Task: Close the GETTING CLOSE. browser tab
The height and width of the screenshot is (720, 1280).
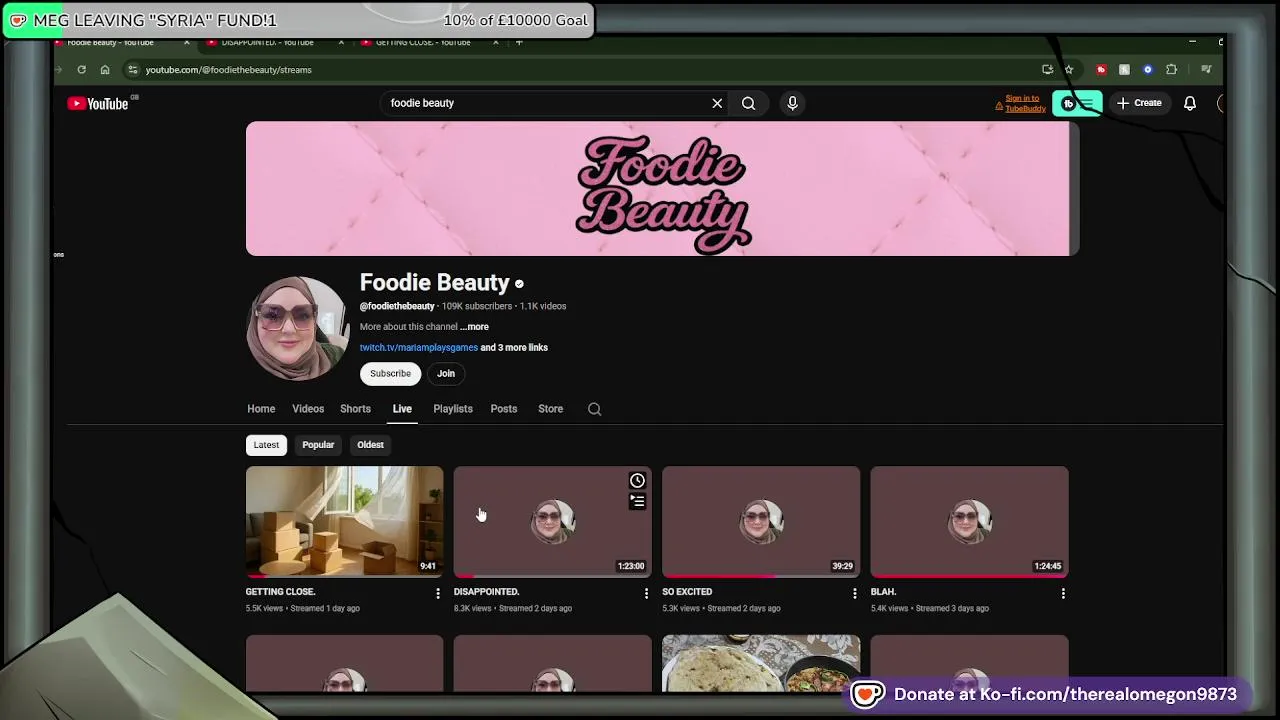Action: click(x=495, y=42)
